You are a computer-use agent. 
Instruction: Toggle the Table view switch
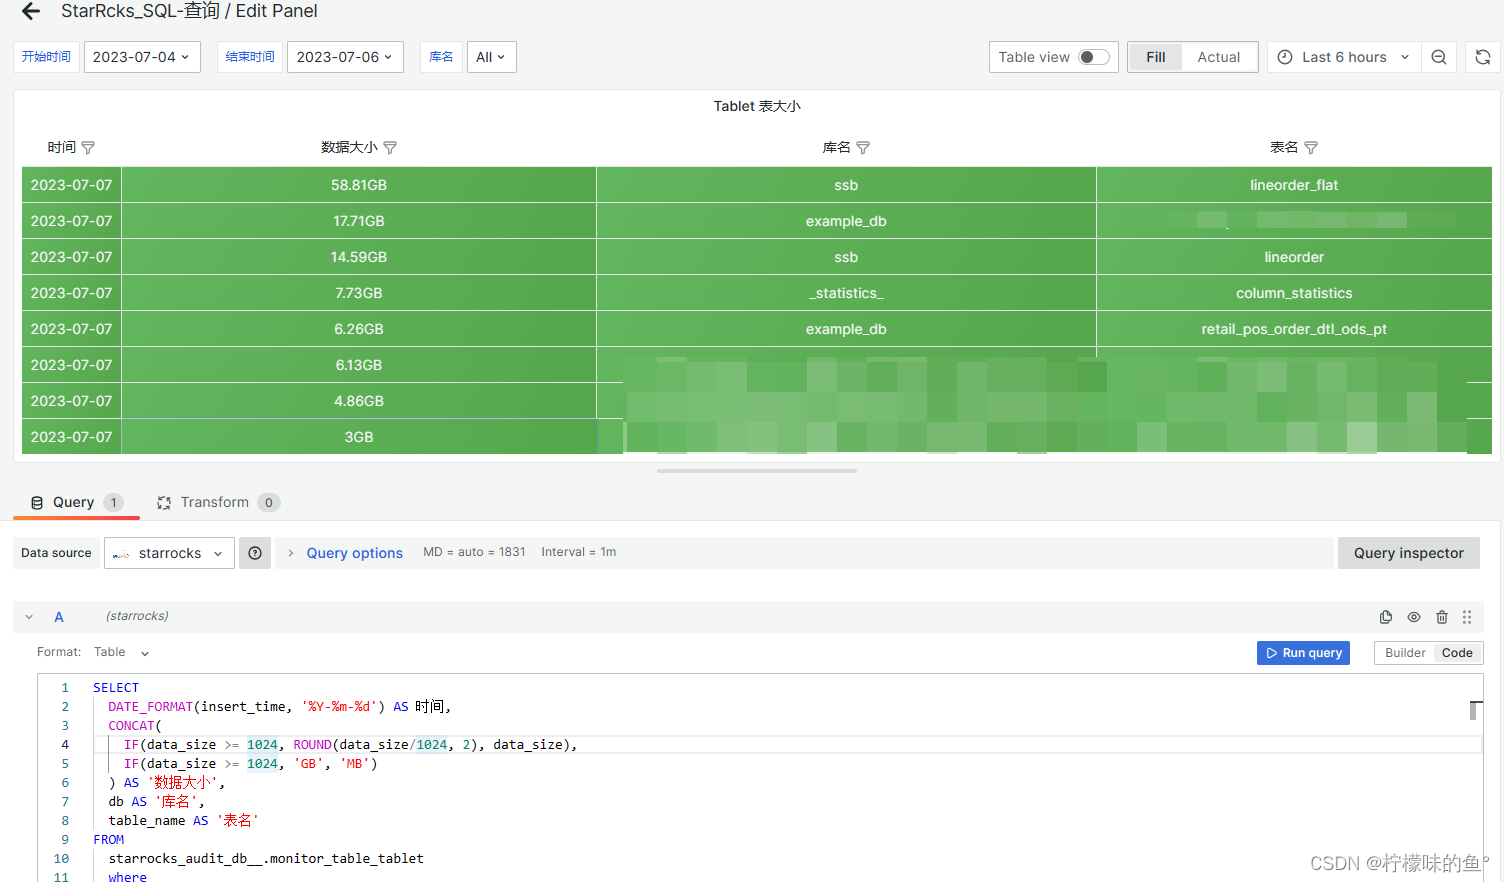click(x=1092, y=57)
